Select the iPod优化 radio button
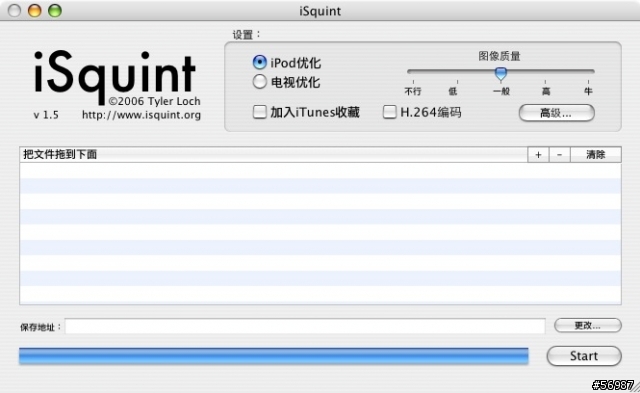 pos(260,62)
